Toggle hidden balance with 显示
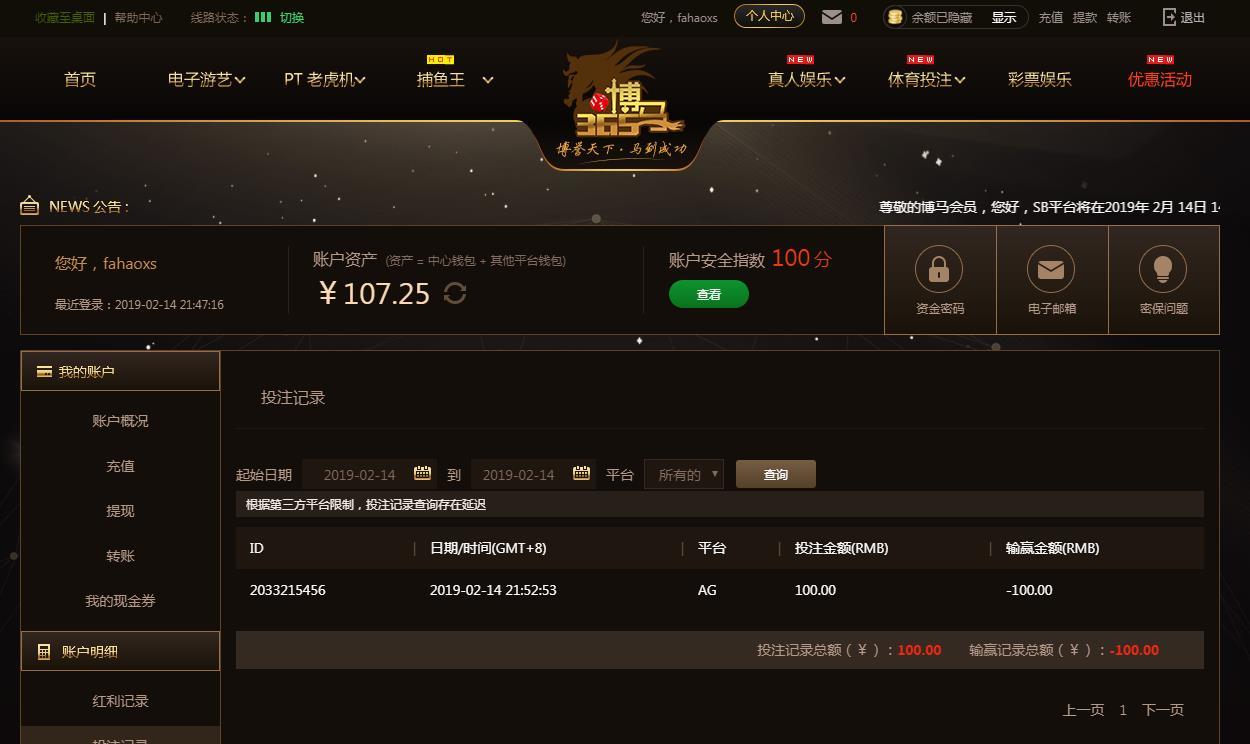 [x=1003, y=17]
